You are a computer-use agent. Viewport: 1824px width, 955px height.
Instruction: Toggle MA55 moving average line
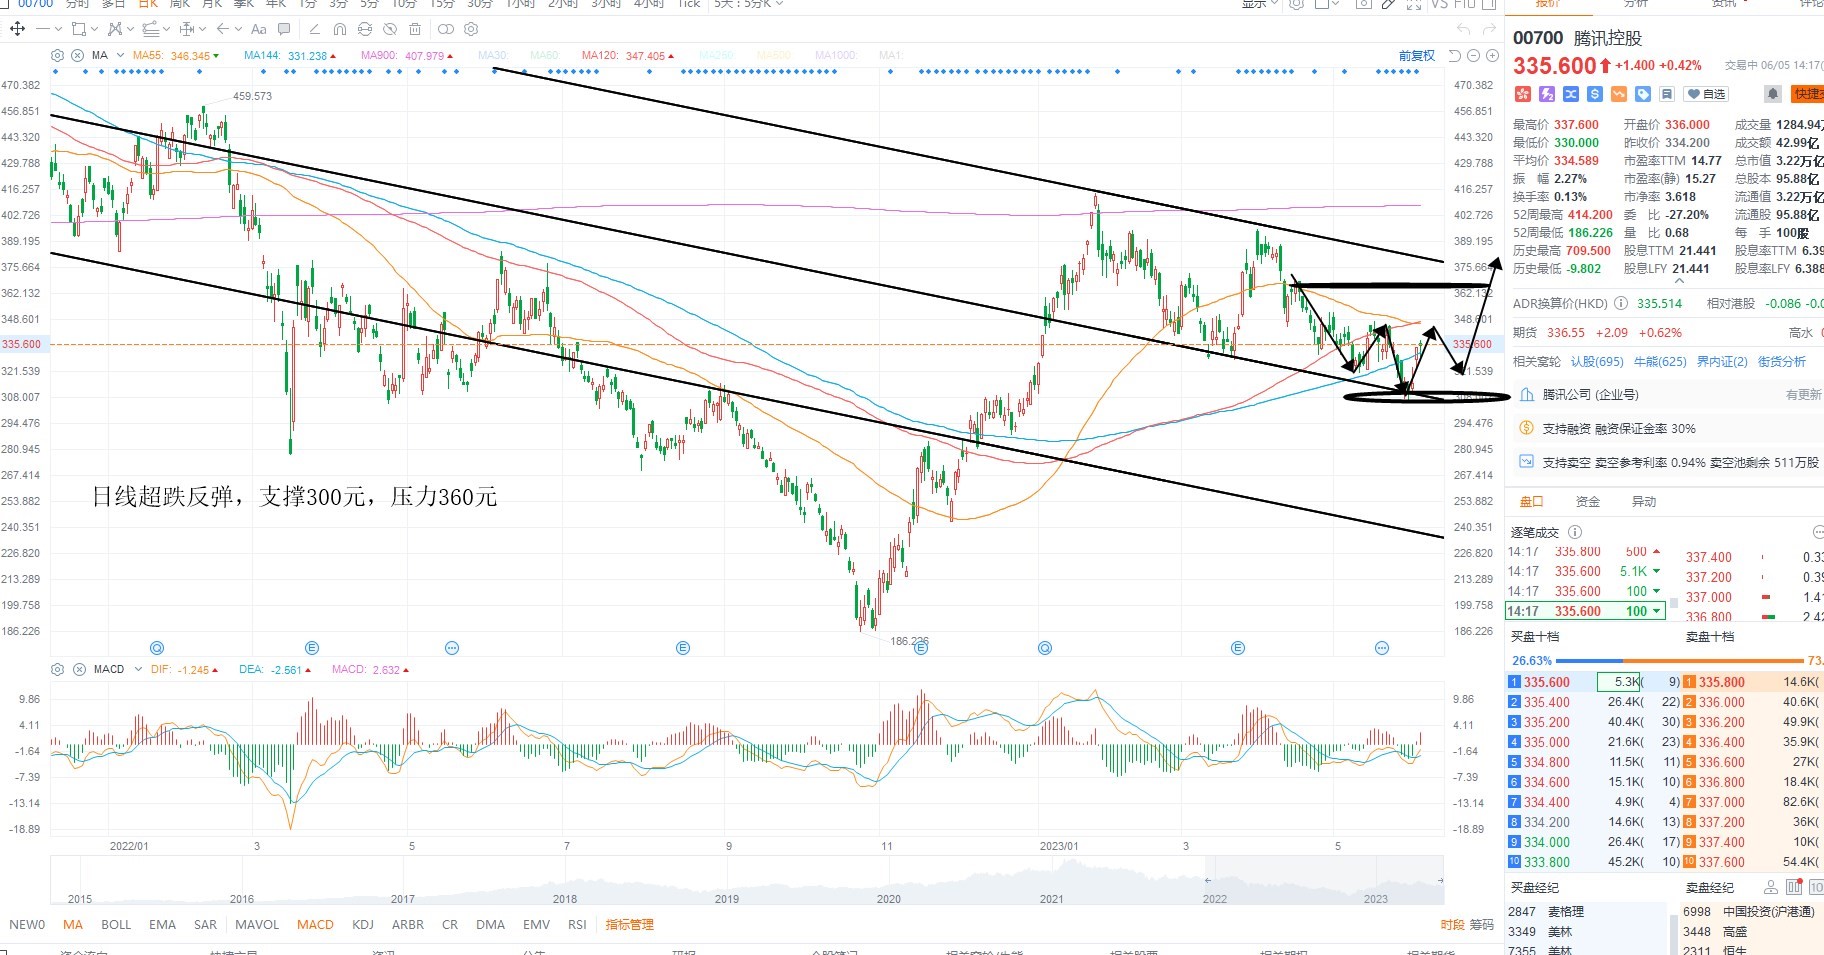pos(176,56)
